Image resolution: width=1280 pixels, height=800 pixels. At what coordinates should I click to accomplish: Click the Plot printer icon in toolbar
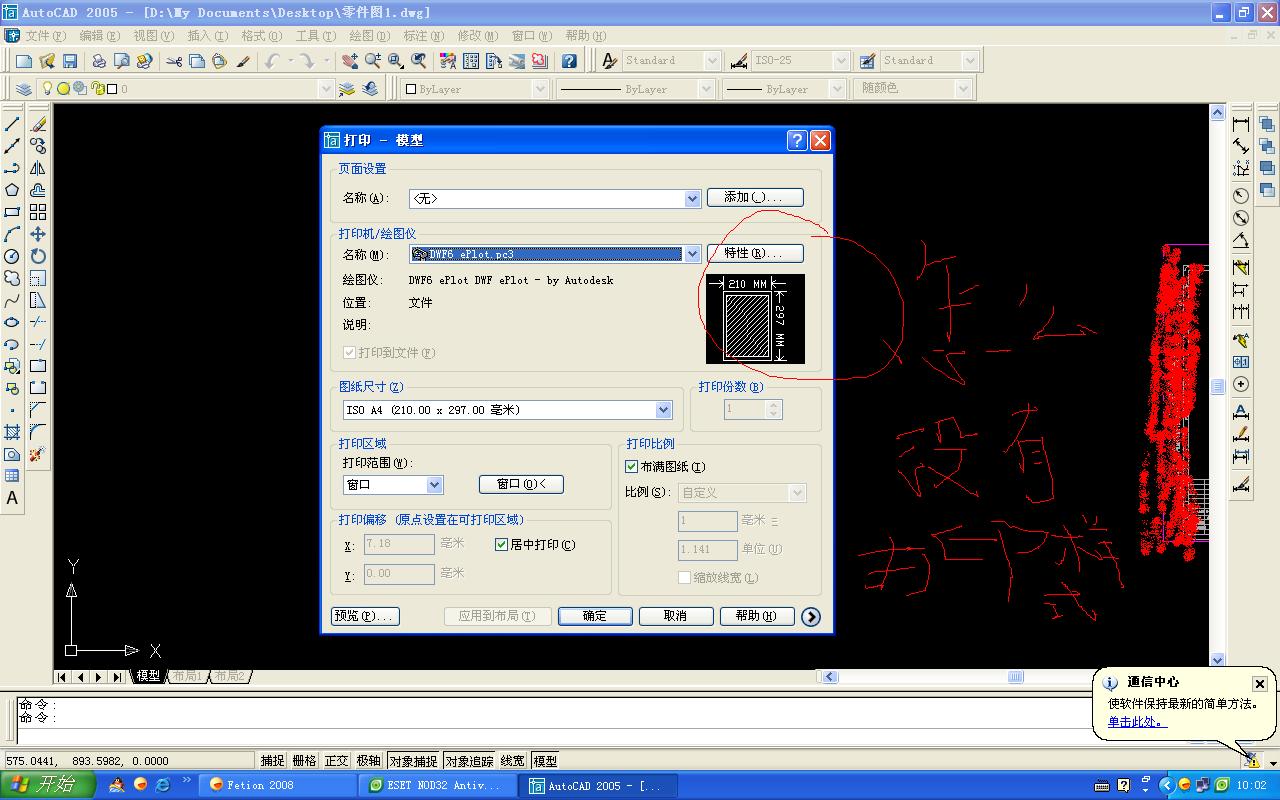[99, 61]
